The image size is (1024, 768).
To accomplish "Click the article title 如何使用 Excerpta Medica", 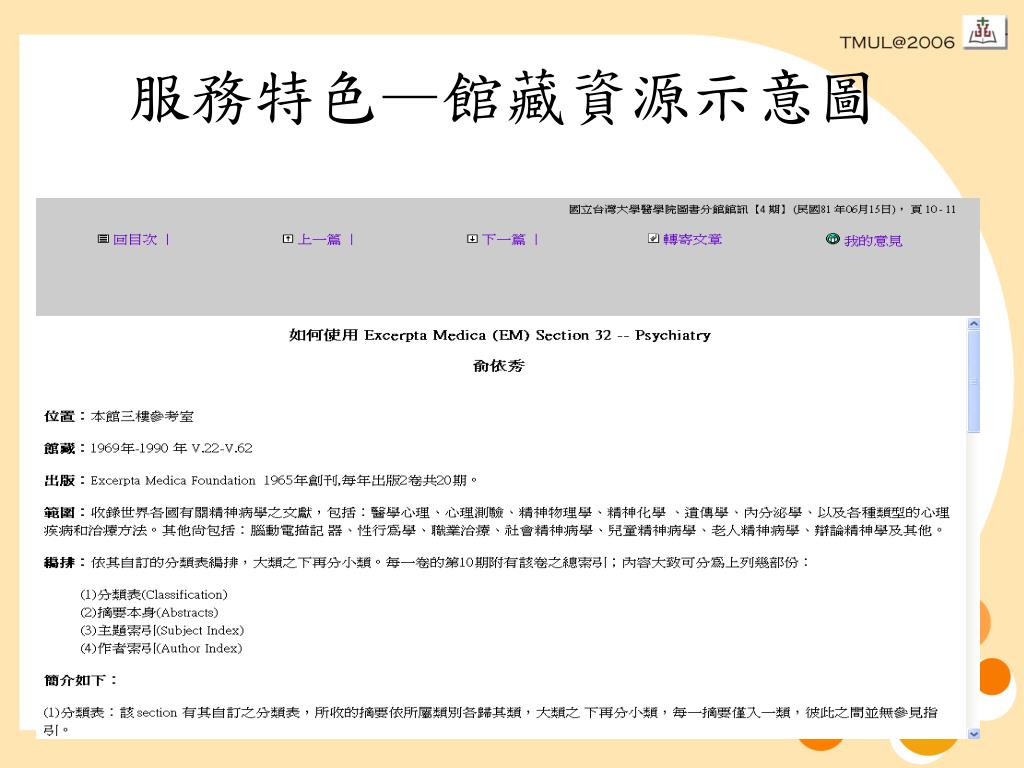I will (x=500, y=335).
